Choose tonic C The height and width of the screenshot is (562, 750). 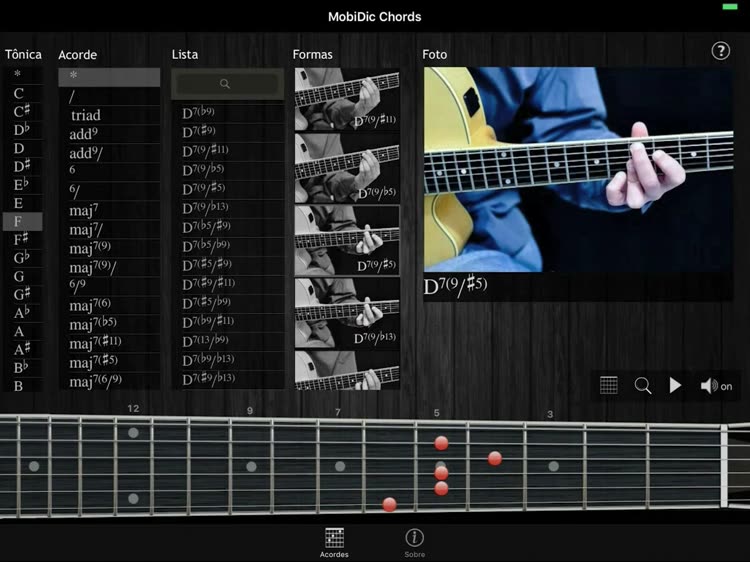coord(22,93)
